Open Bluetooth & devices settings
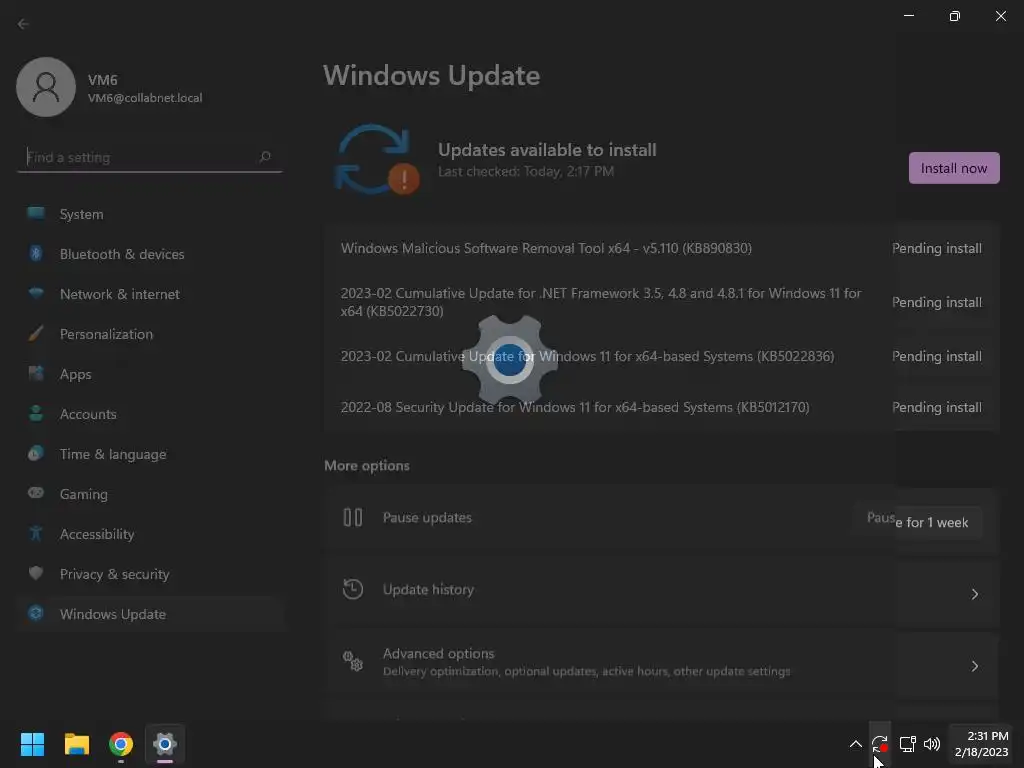Screen dimensions: 1024x768 [150, 254]
